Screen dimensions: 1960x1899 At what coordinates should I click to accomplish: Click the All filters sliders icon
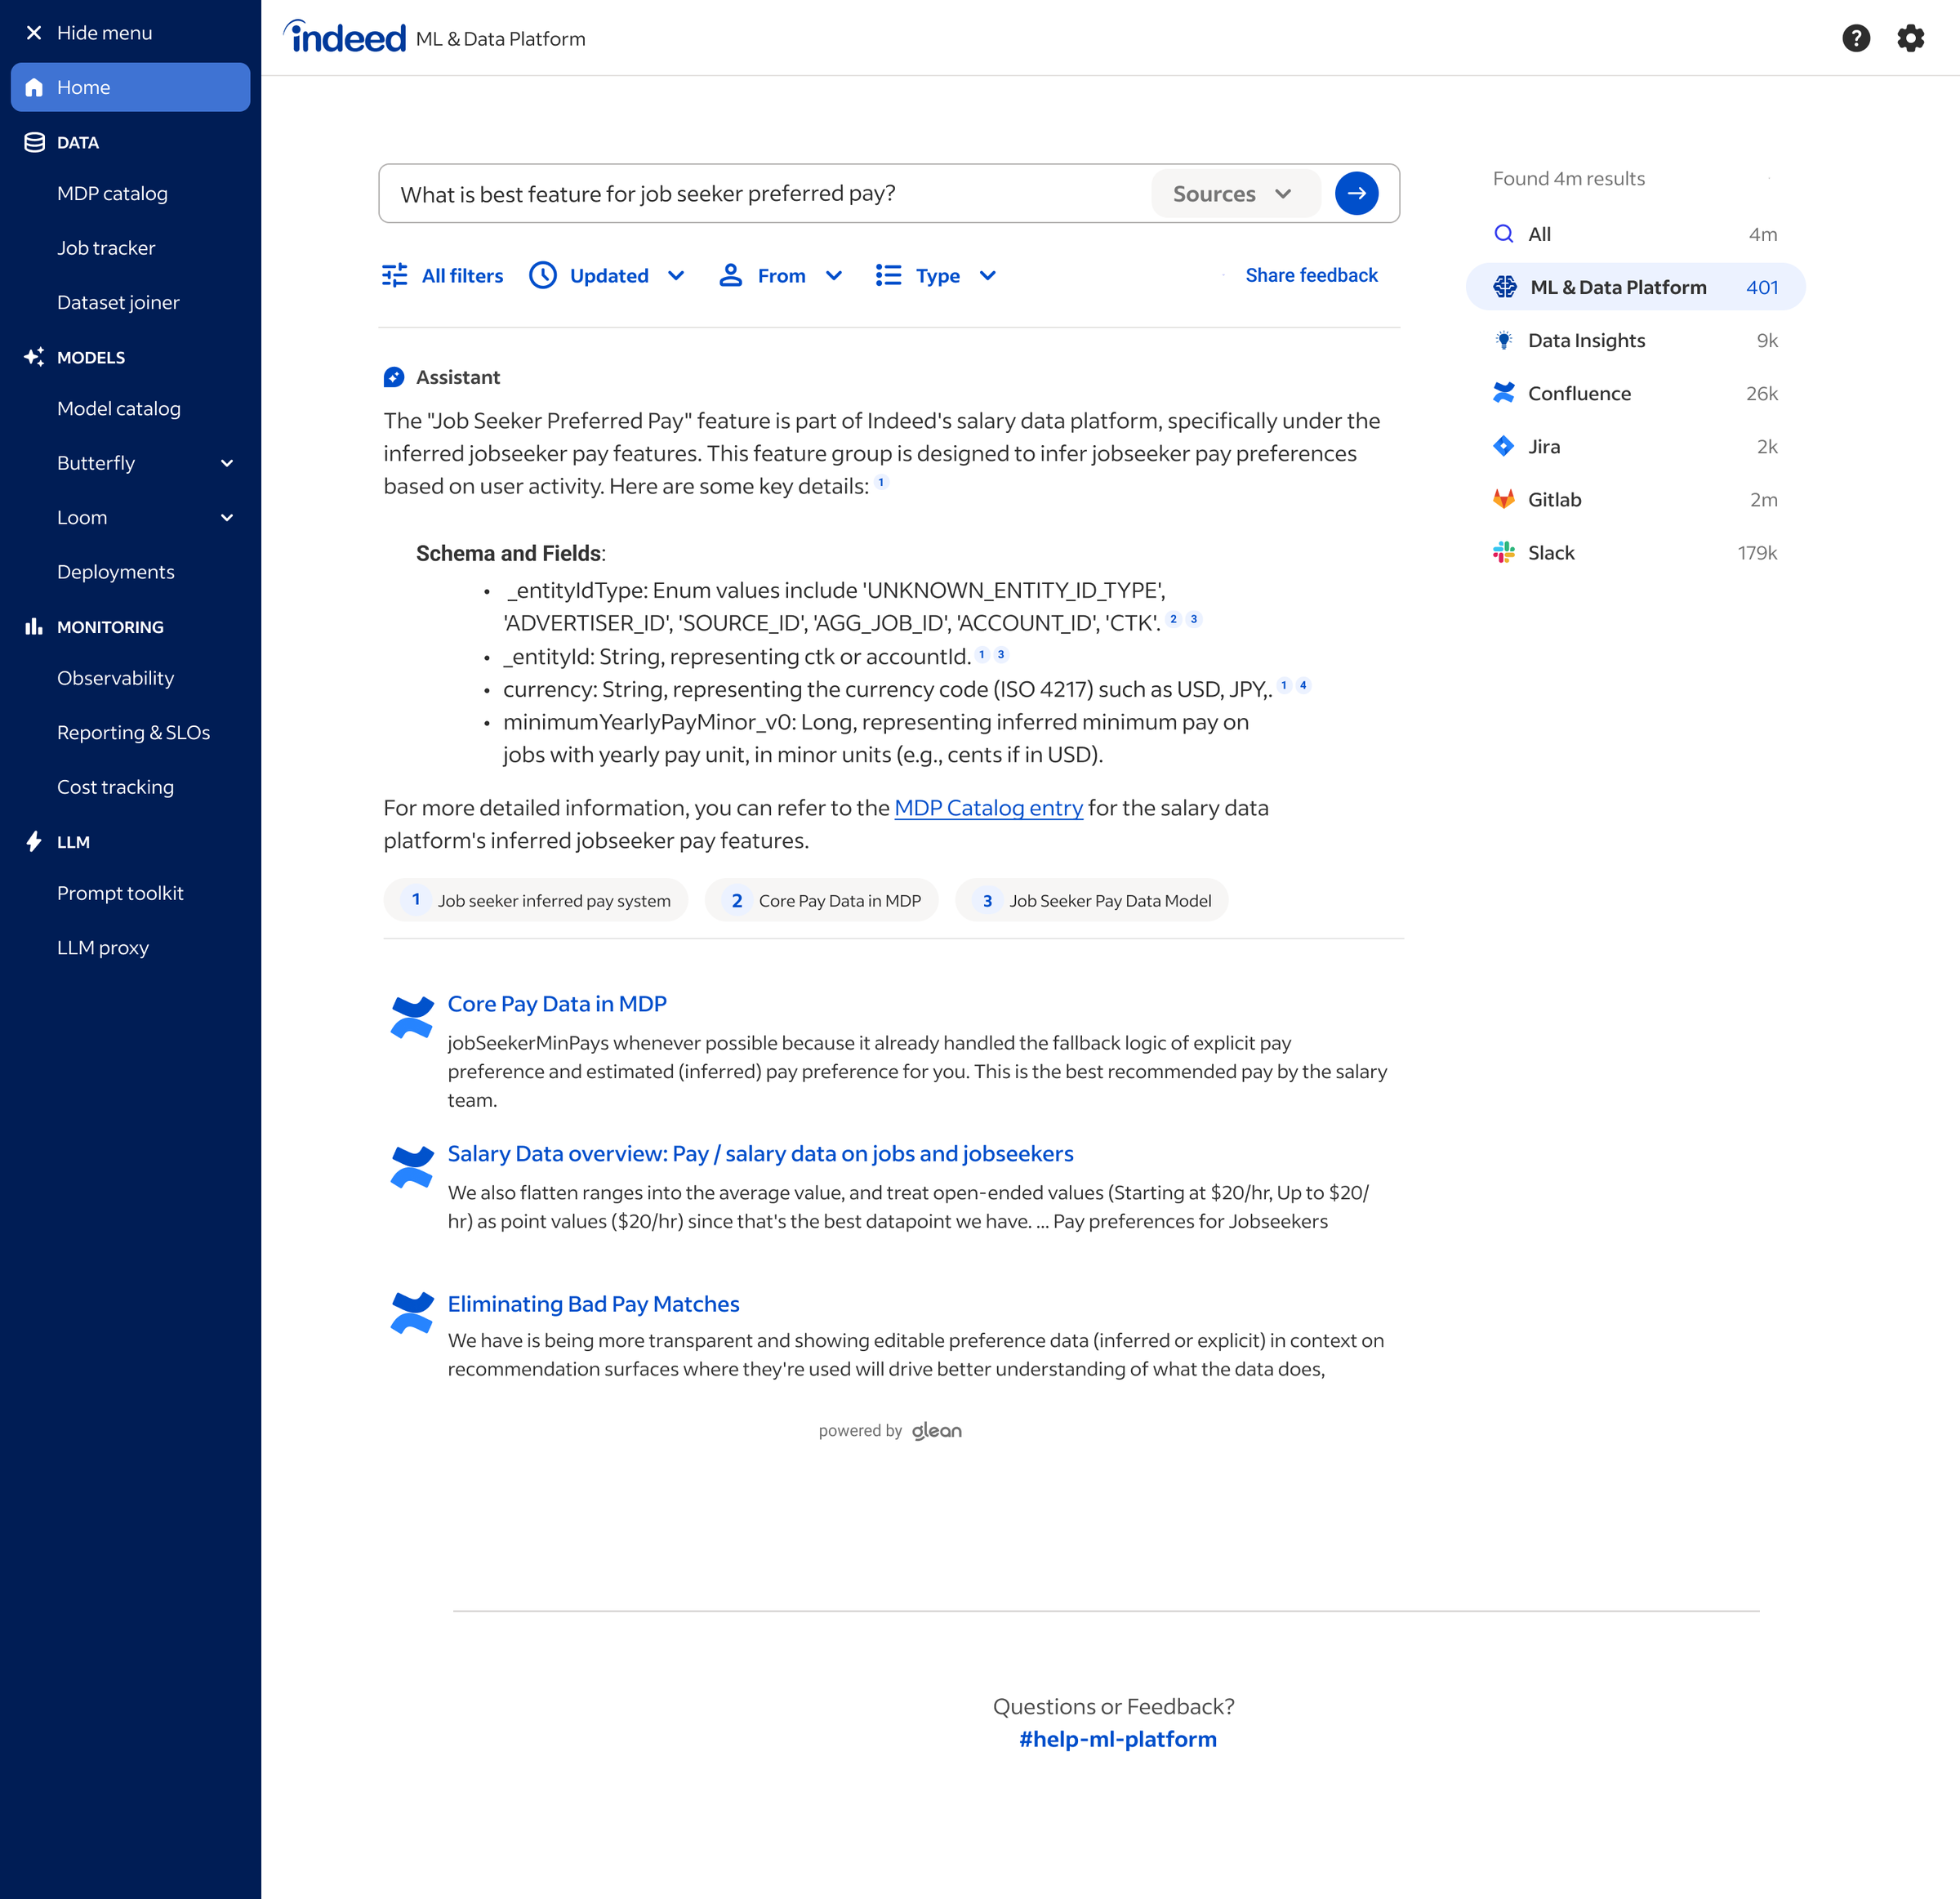click(x=395, y=275)
